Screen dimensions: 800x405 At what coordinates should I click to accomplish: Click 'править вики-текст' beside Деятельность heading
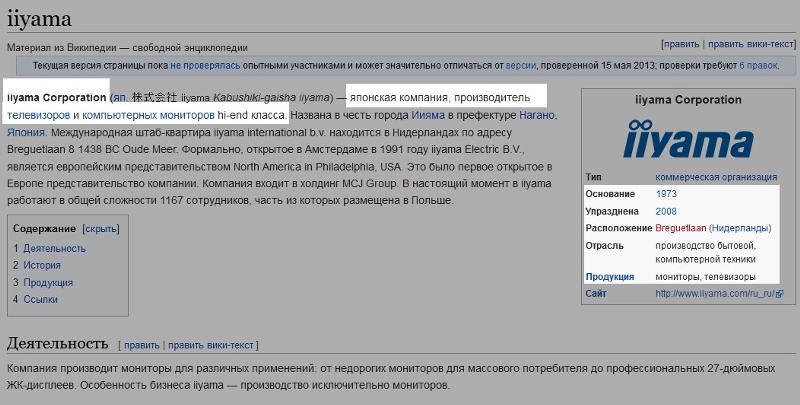pyautogui.click(x=211, y=345)
